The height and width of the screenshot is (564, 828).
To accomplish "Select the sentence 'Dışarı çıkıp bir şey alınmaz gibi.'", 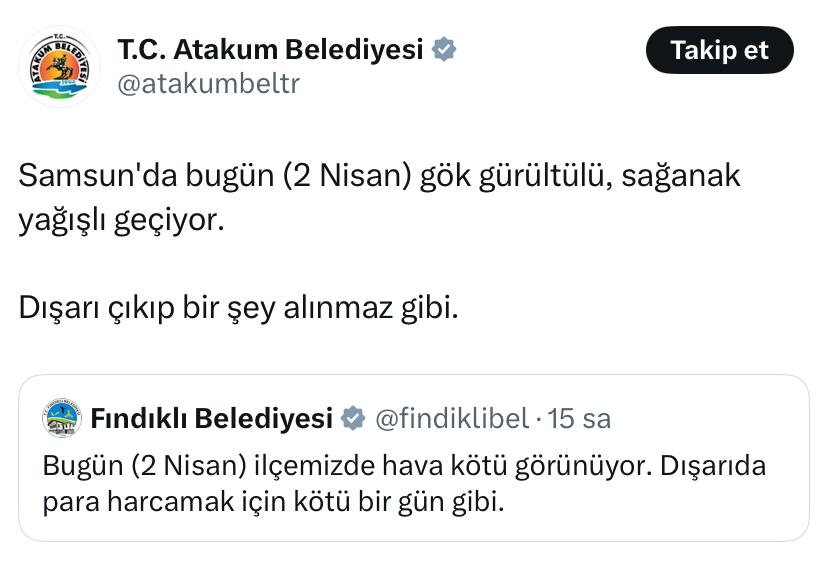I will click(238, 307).
